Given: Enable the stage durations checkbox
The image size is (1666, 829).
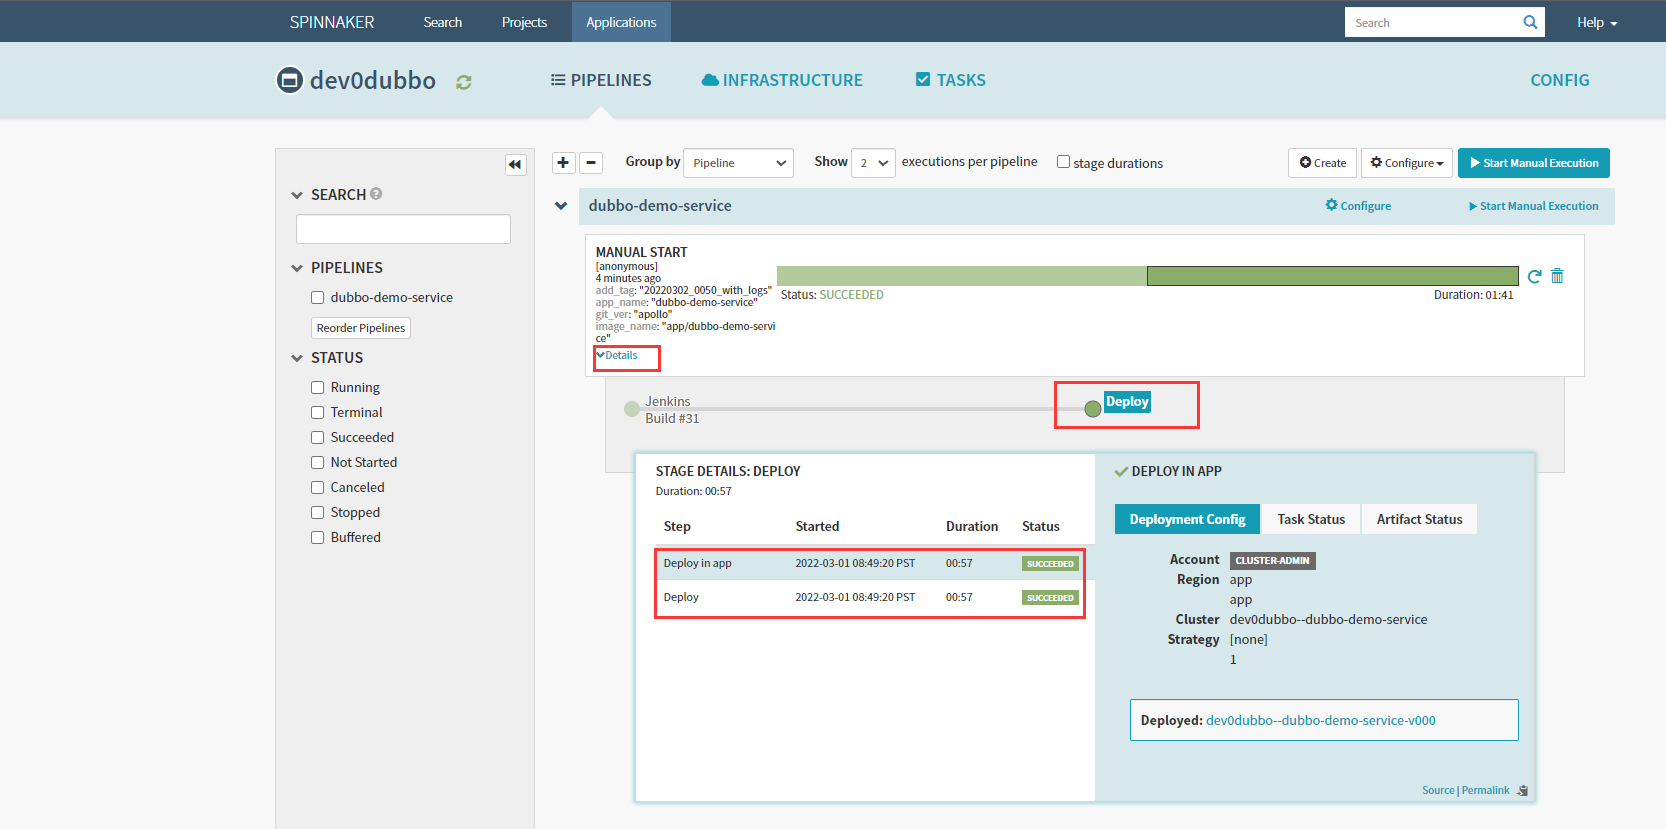Looking at the screenshot, I should tap(1063, 162).
